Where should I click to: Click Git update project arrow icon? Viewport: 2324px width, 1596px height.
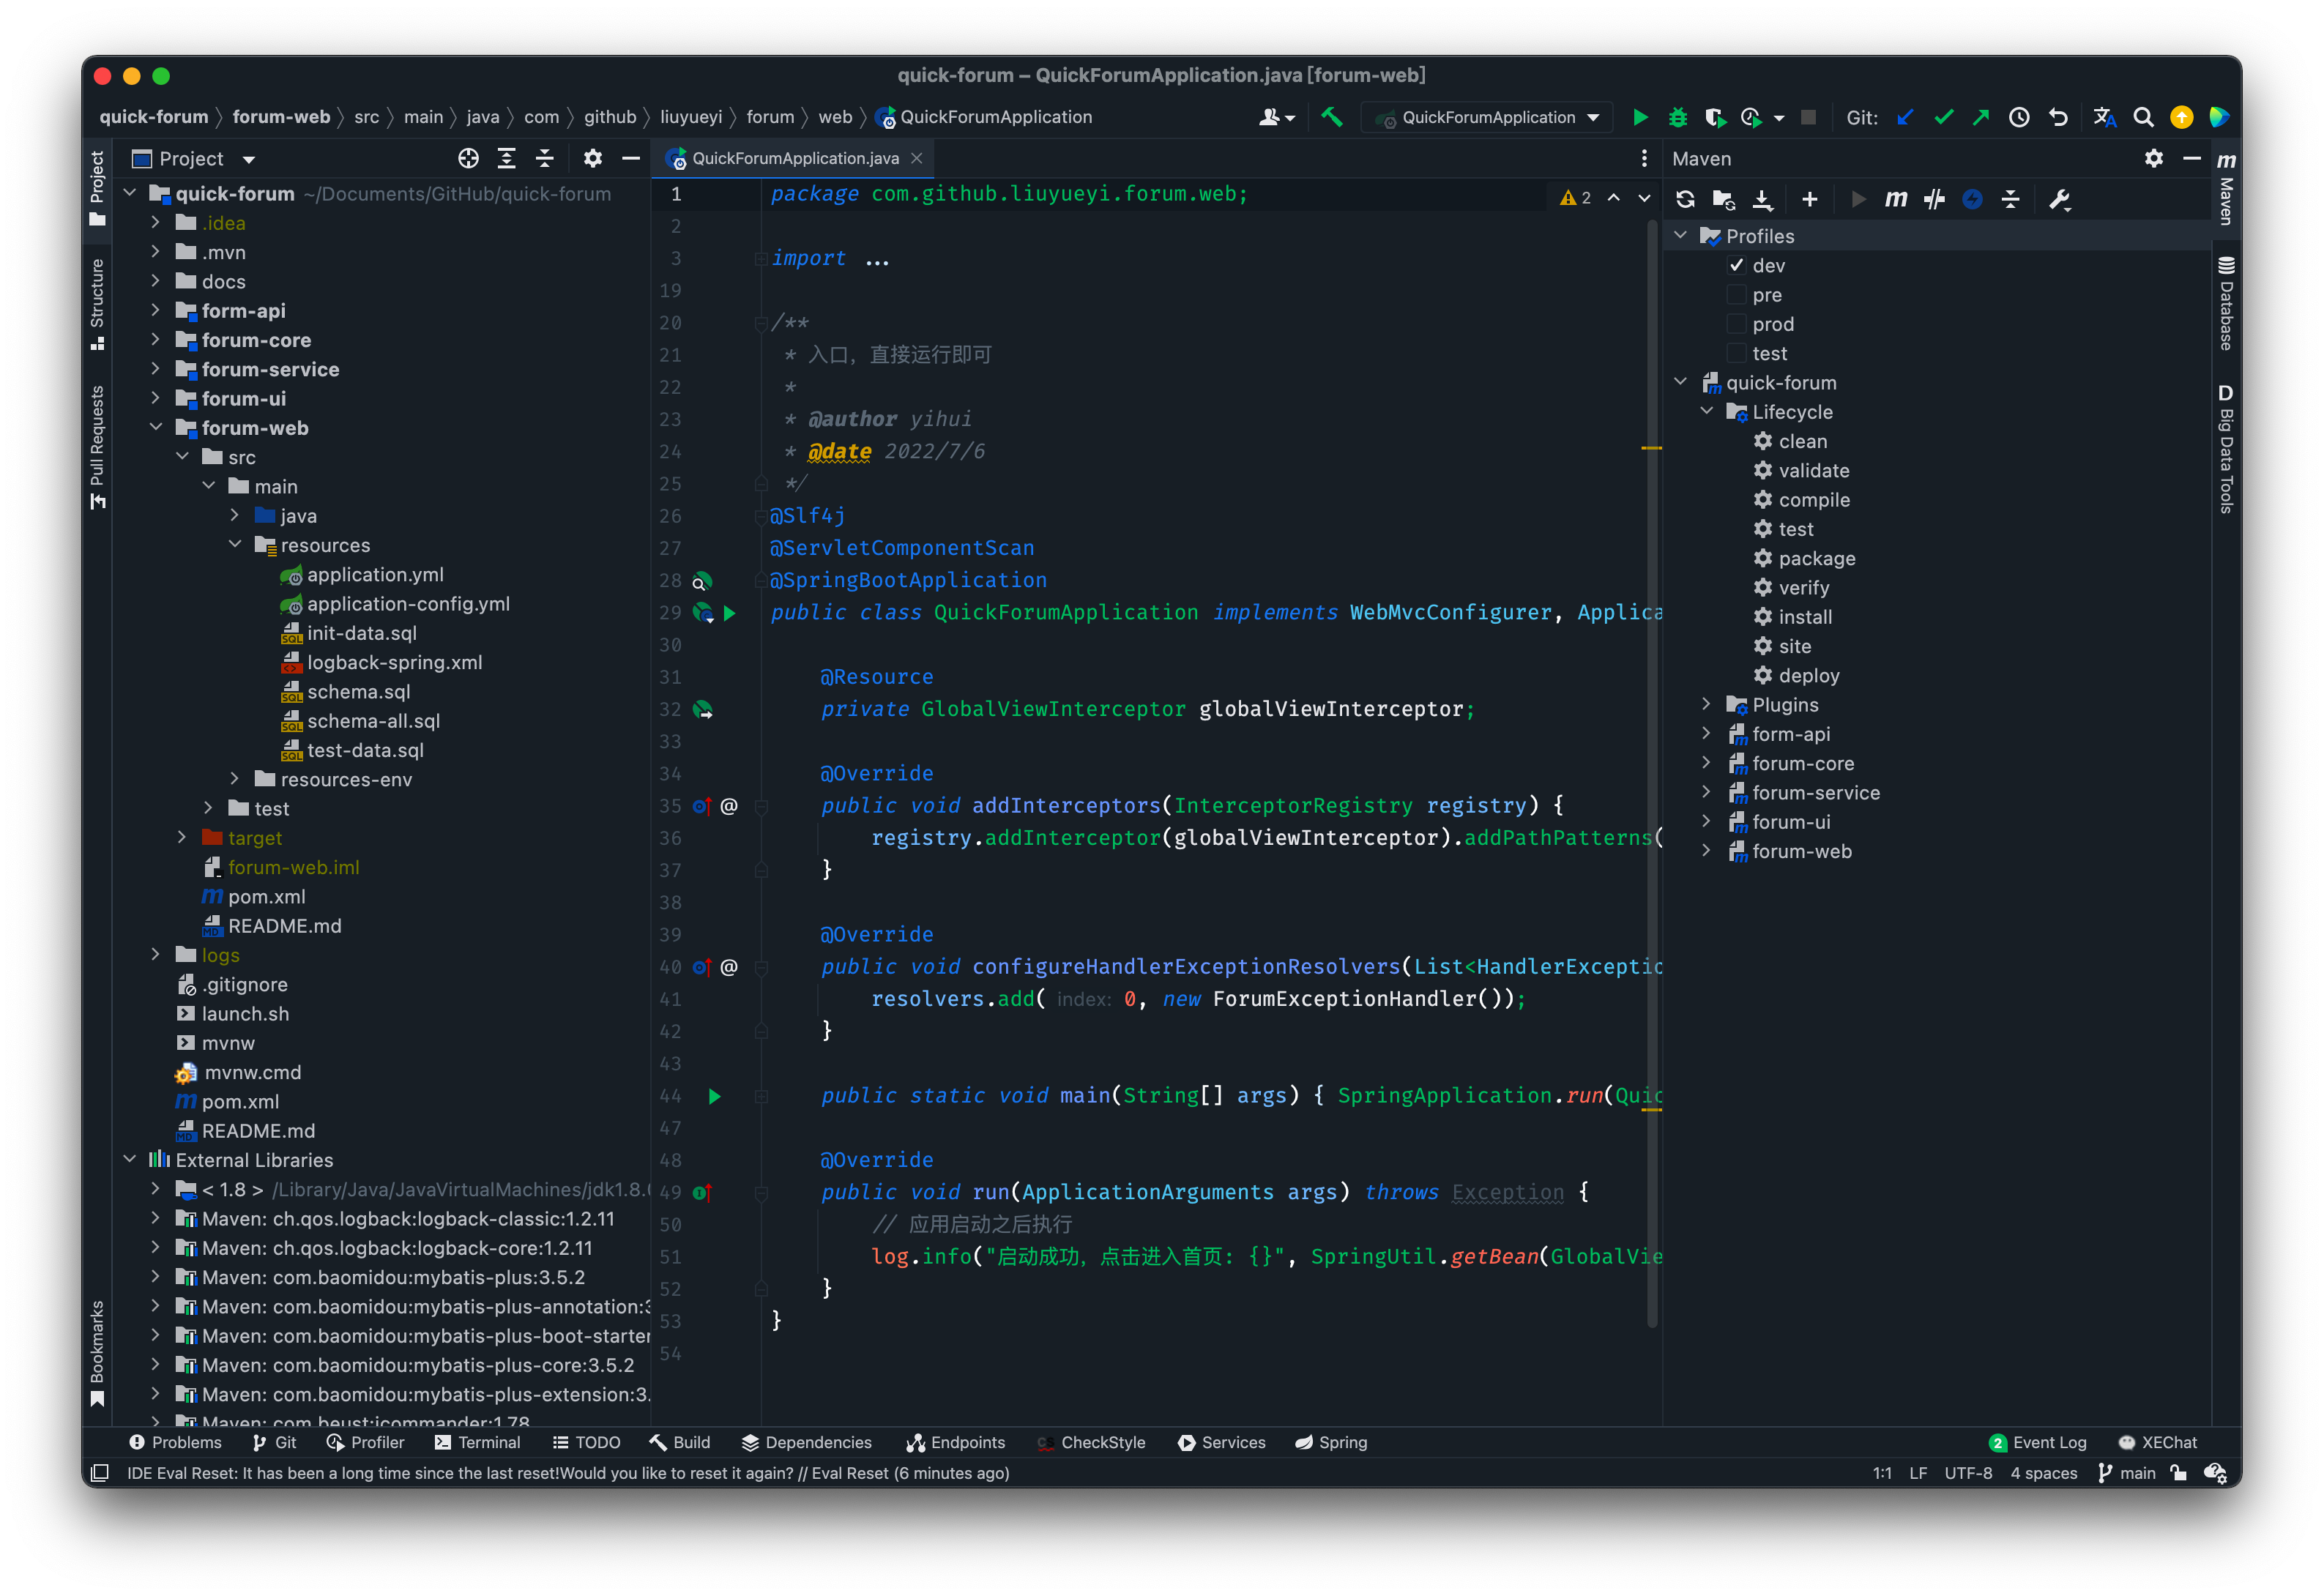[1905, 117]
